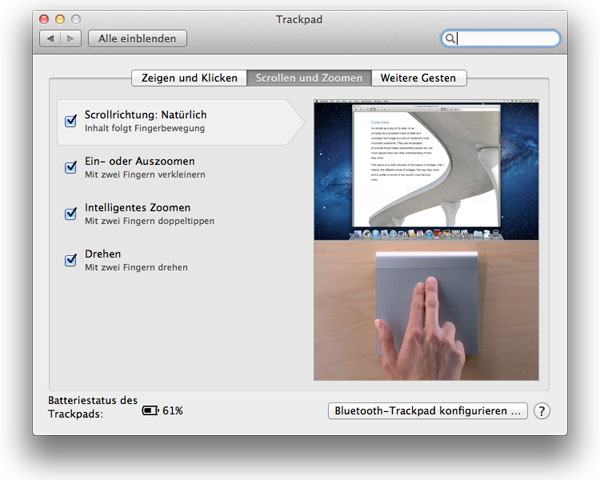Disable the Ein- oder Auszoomen checkbox
Image resolution: width=600 pixels, height=480 pixels.
coord(71,167)
